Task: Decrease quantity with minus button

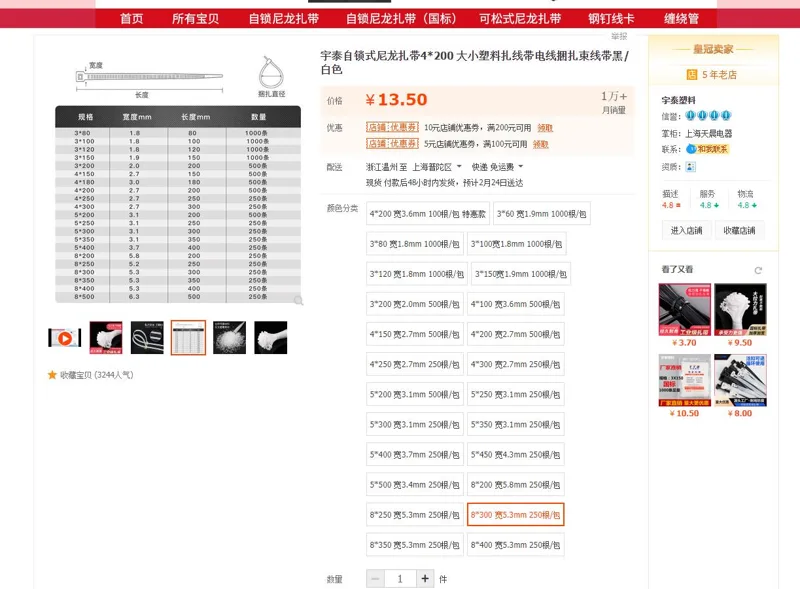Action: click(x=375, y=578)
